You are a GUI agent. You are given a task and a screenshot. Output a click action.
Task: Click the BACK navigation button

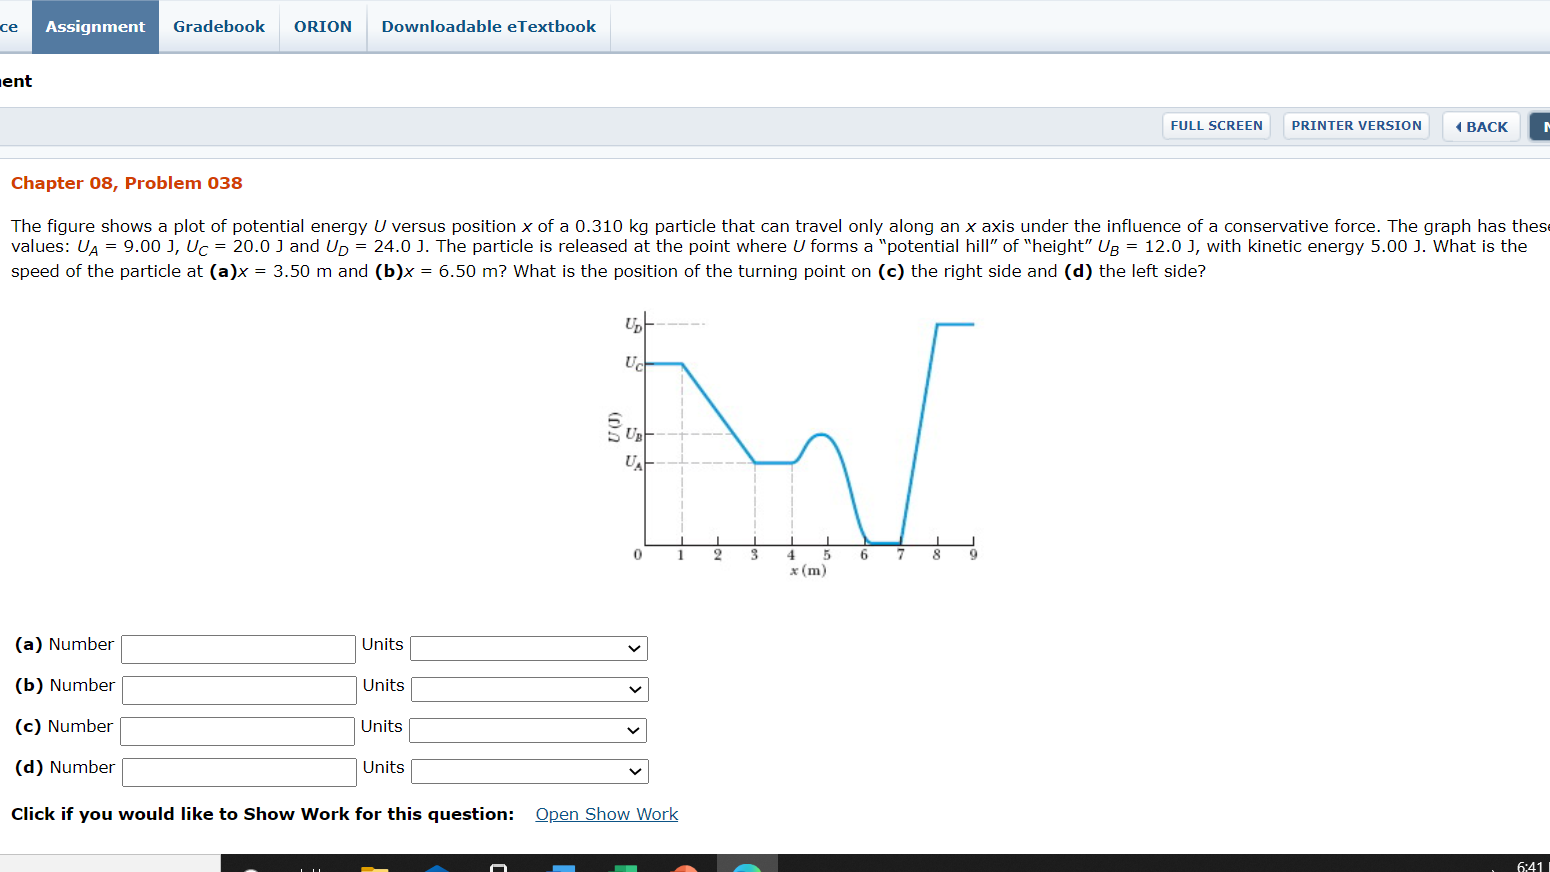1481,126
